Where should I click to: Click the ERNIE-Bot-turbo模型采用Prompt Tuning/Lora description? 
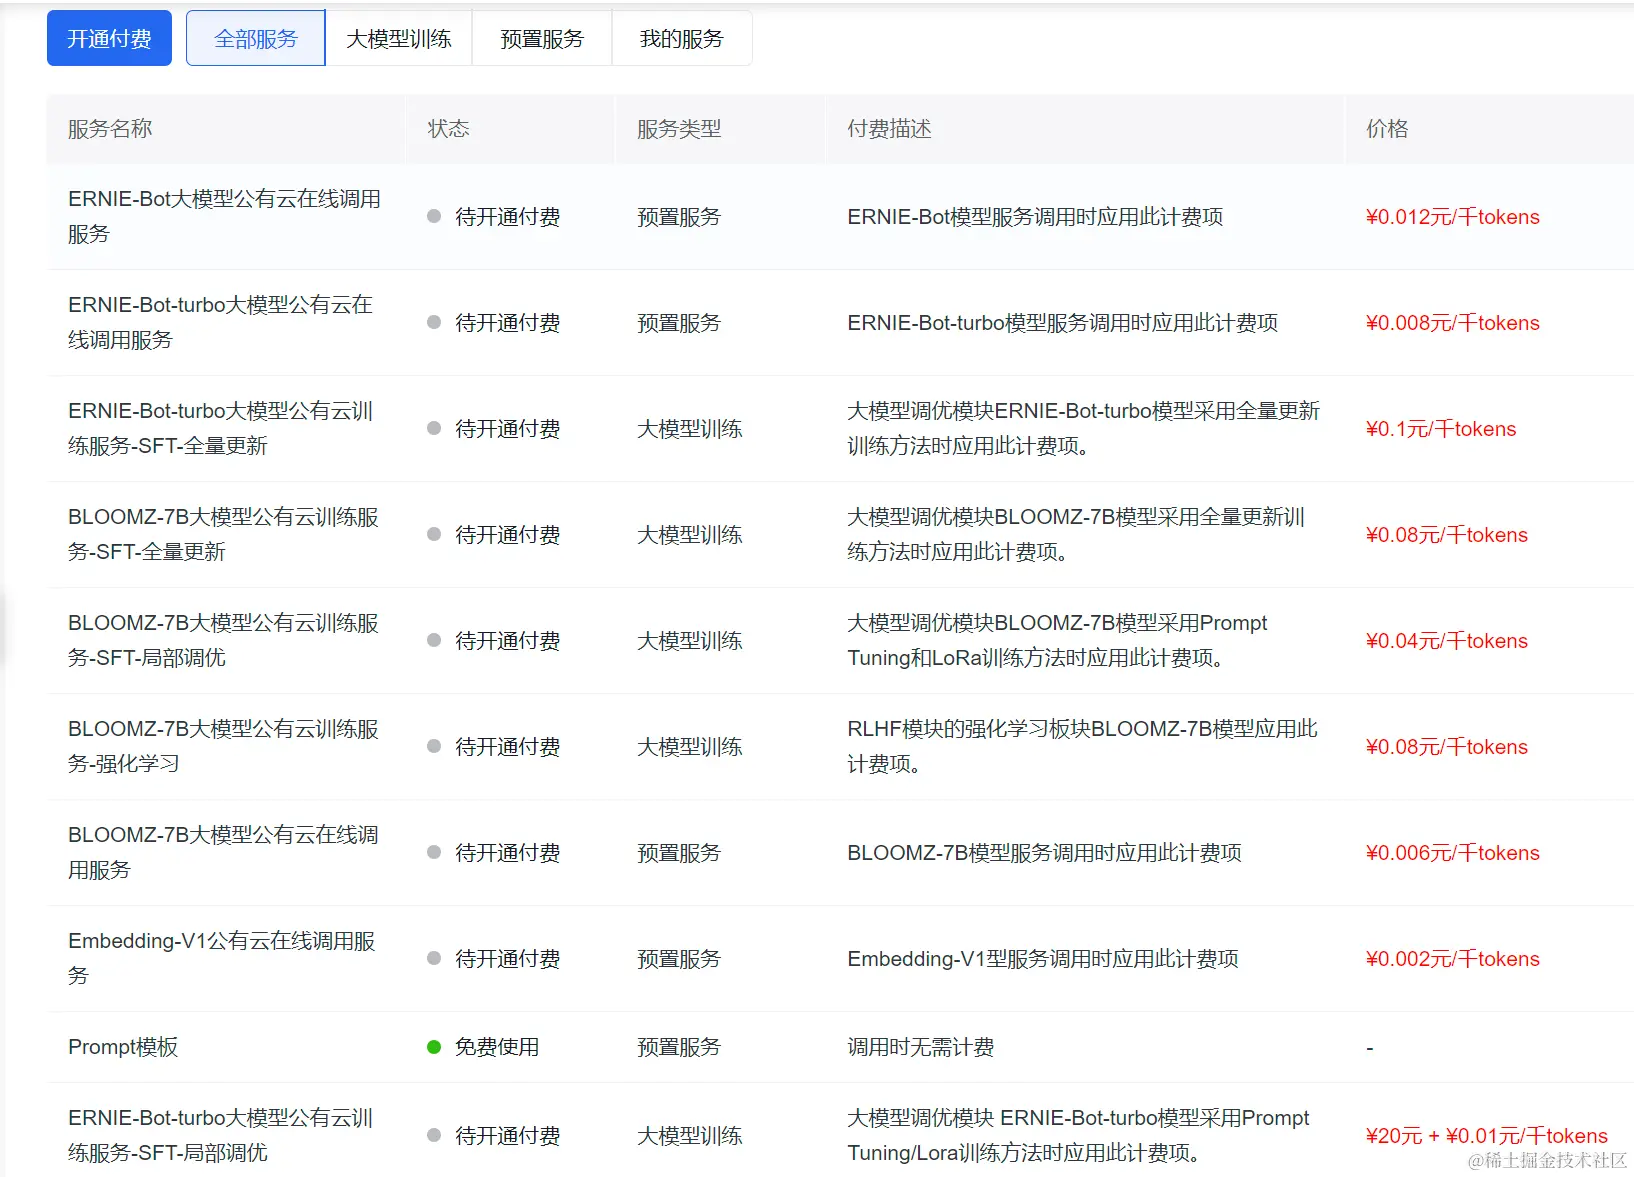click(1078, 1135)
